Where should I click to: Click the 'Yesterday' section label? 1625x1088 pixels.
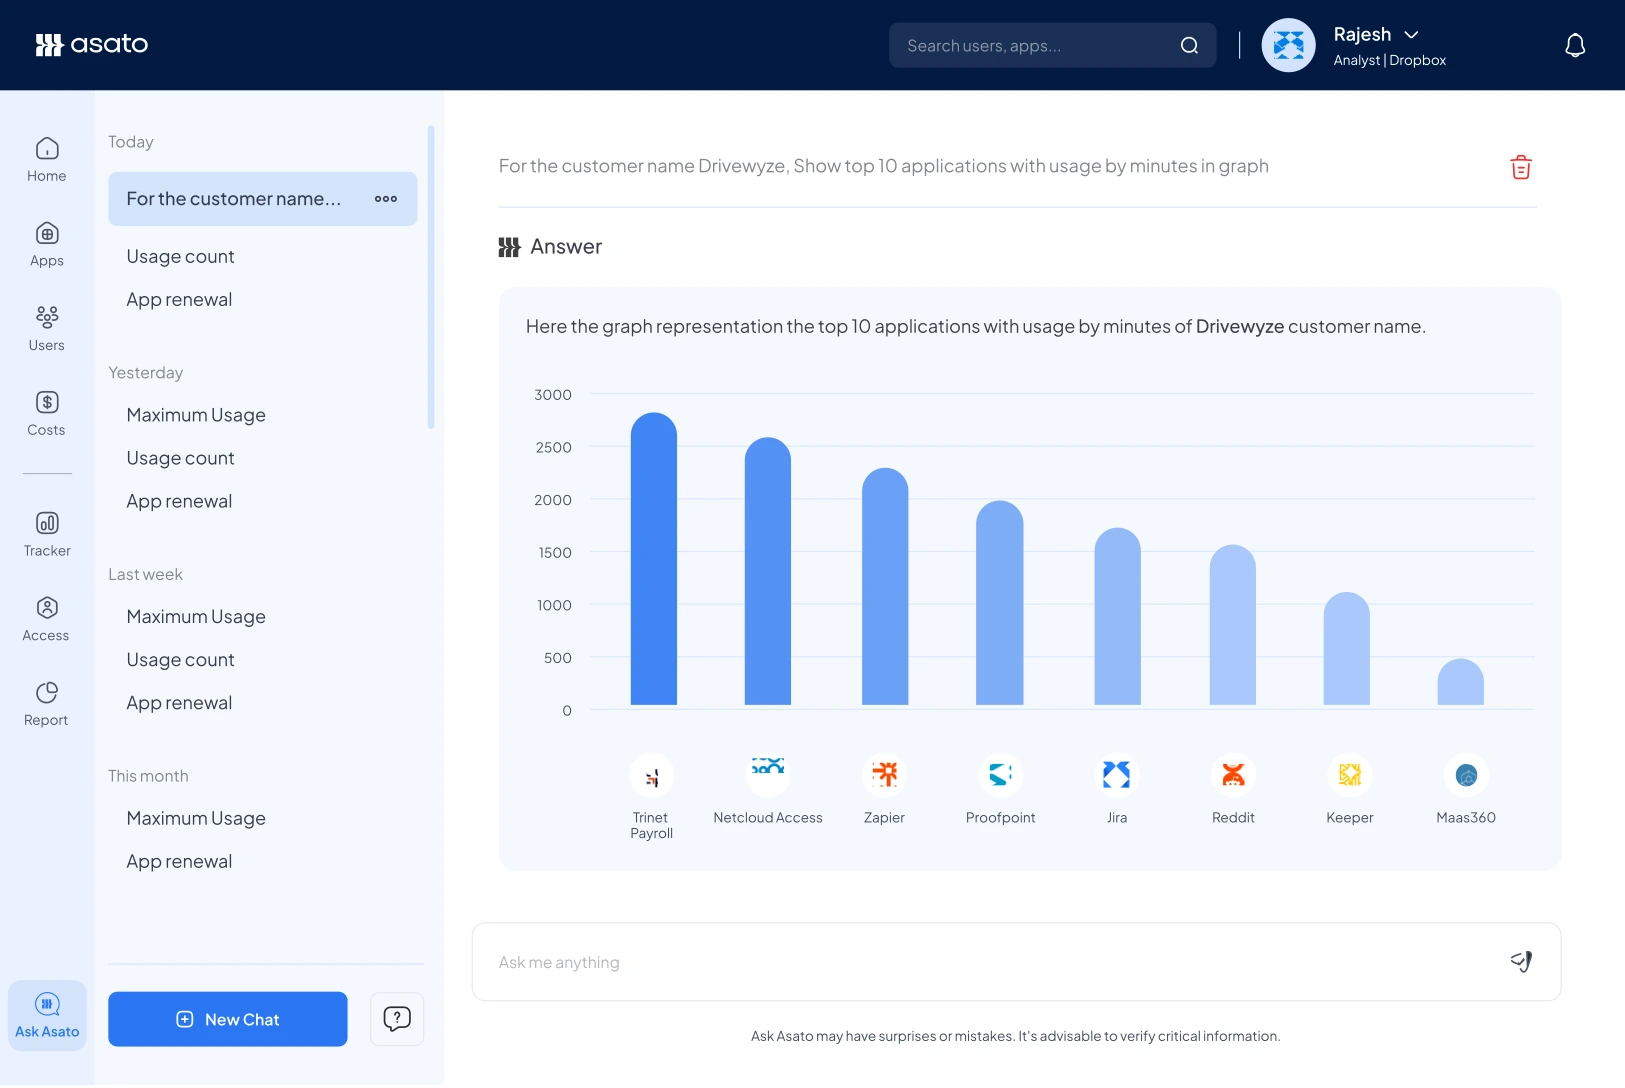146,373
